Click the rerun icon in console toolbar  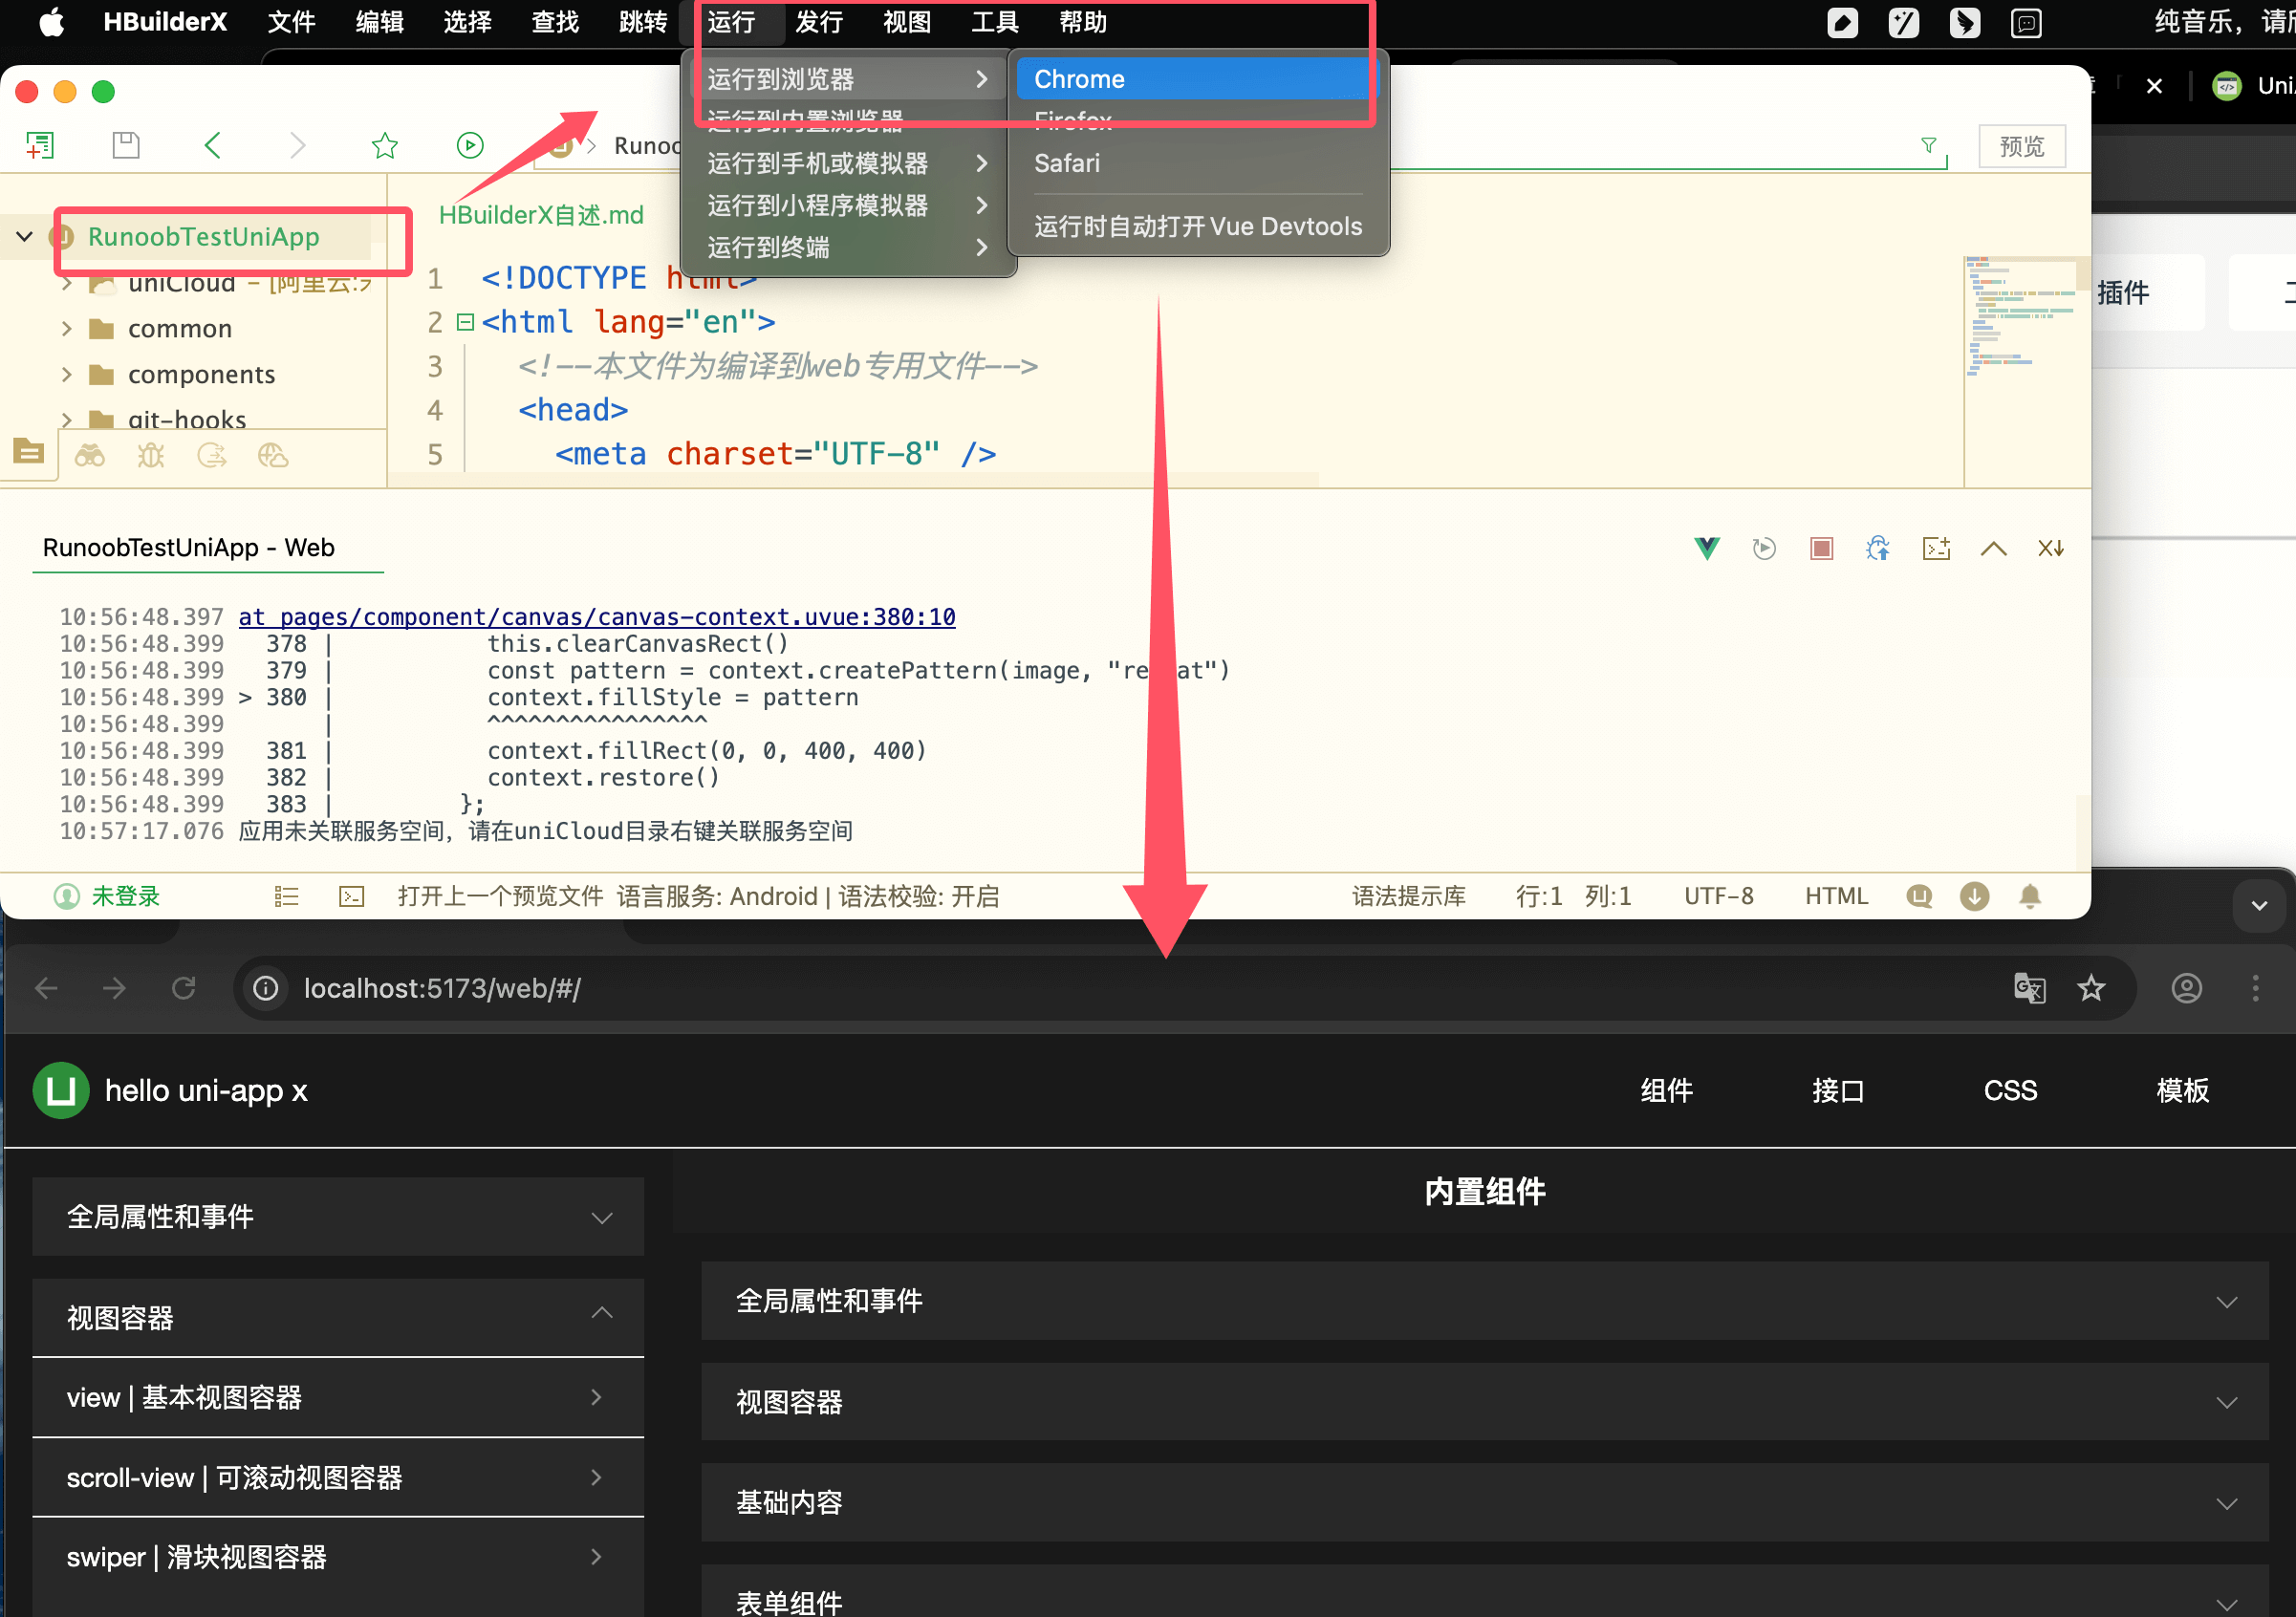coord(1764,548)
